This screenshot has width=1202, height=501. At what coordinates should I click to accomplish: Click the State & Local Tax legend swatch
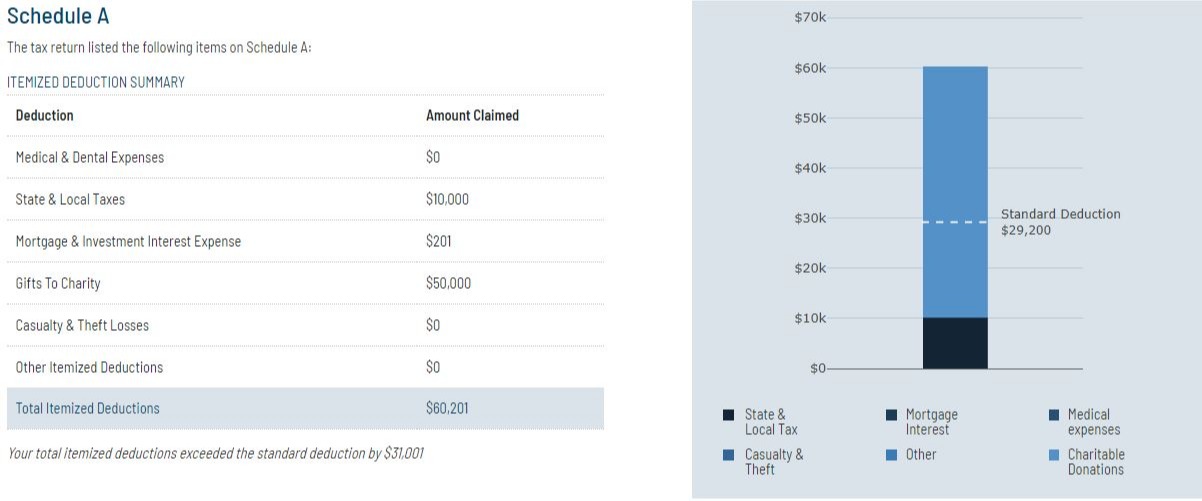pyautogui.click(x=728, y=415)
